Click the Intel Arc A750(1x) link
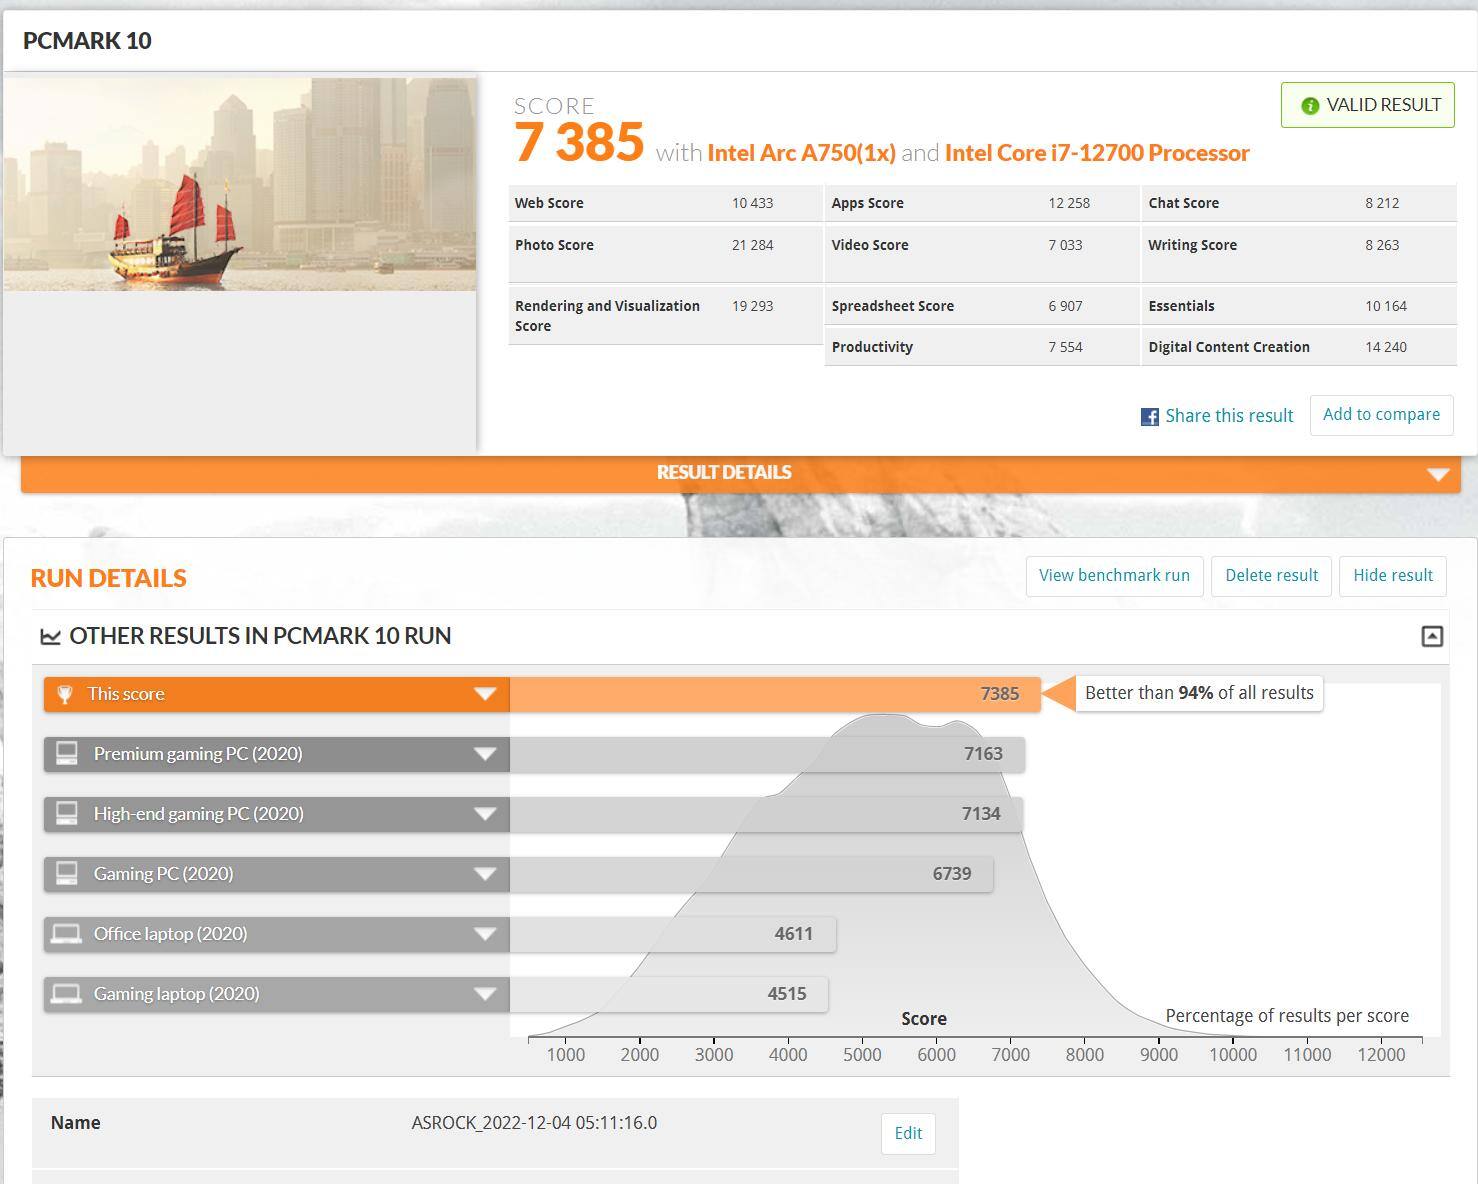 click(x=801, y=153)
